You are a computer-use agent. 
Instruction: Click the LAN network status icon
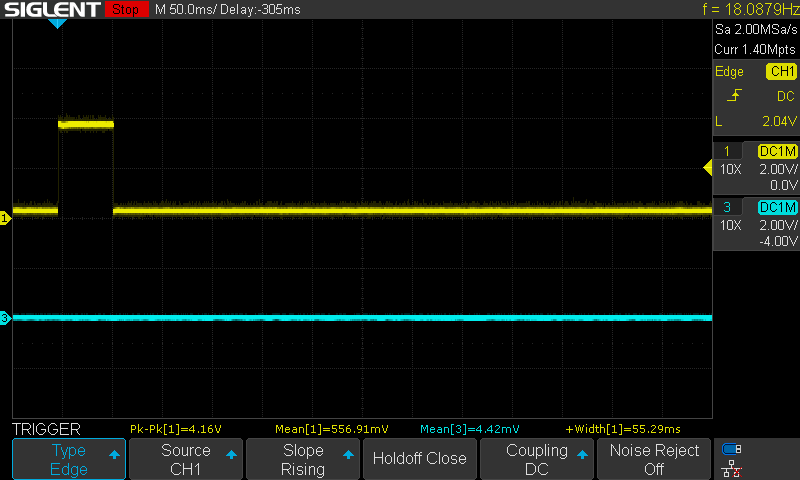[x=732, y=467]
